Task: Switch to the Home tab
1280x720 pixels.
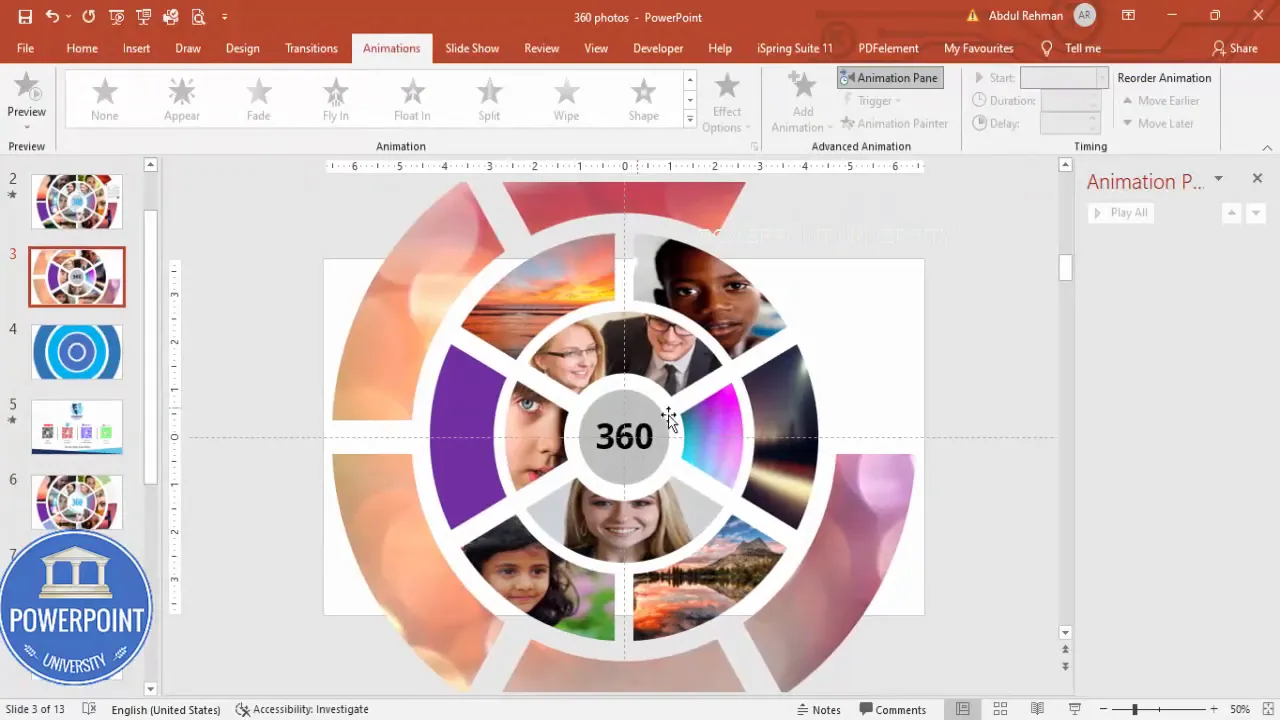Action: (82, 48)
